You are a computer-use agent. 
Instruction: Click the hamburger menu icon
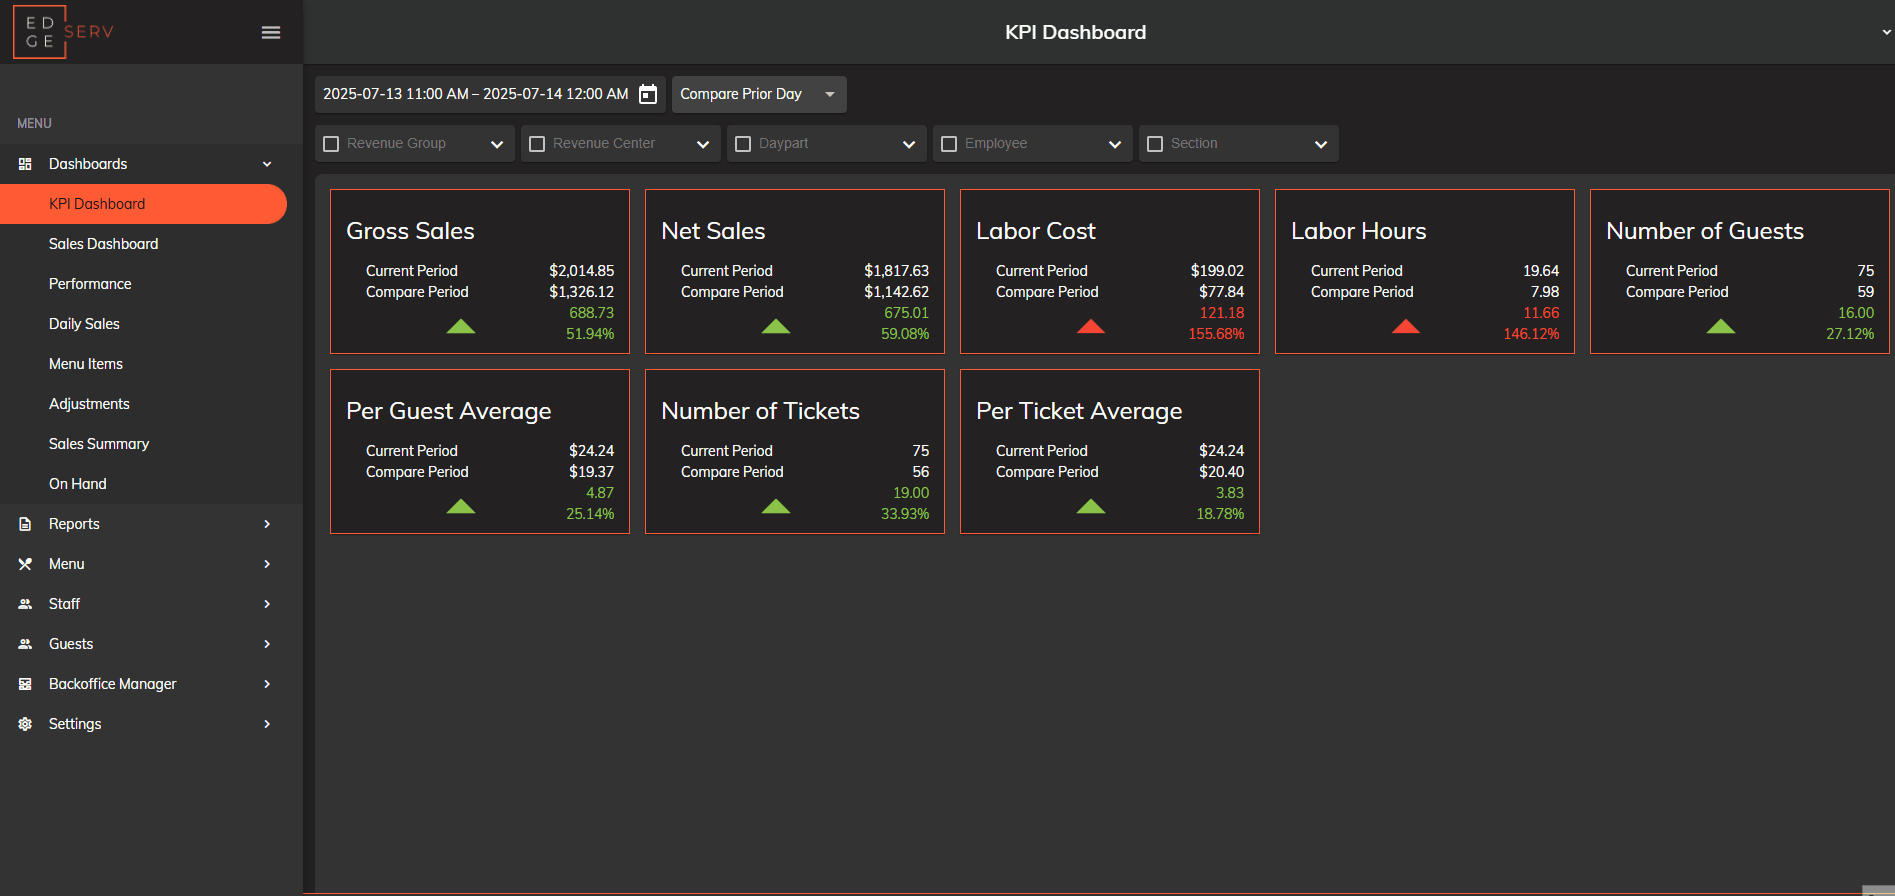pos(270,33)
